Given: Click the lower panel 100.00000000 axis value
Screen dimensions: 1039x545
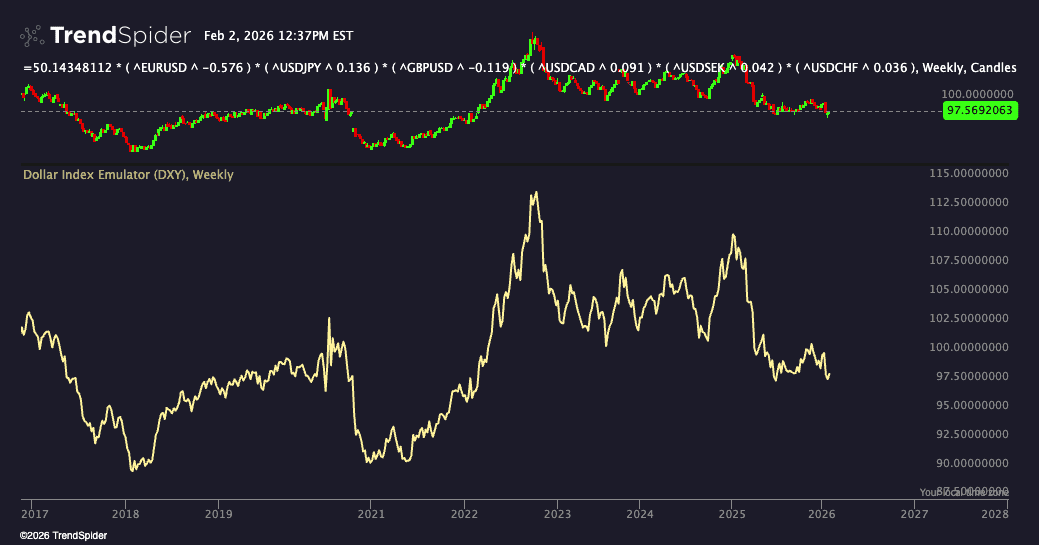Looking at the screenshot, I should click(969, 347).
